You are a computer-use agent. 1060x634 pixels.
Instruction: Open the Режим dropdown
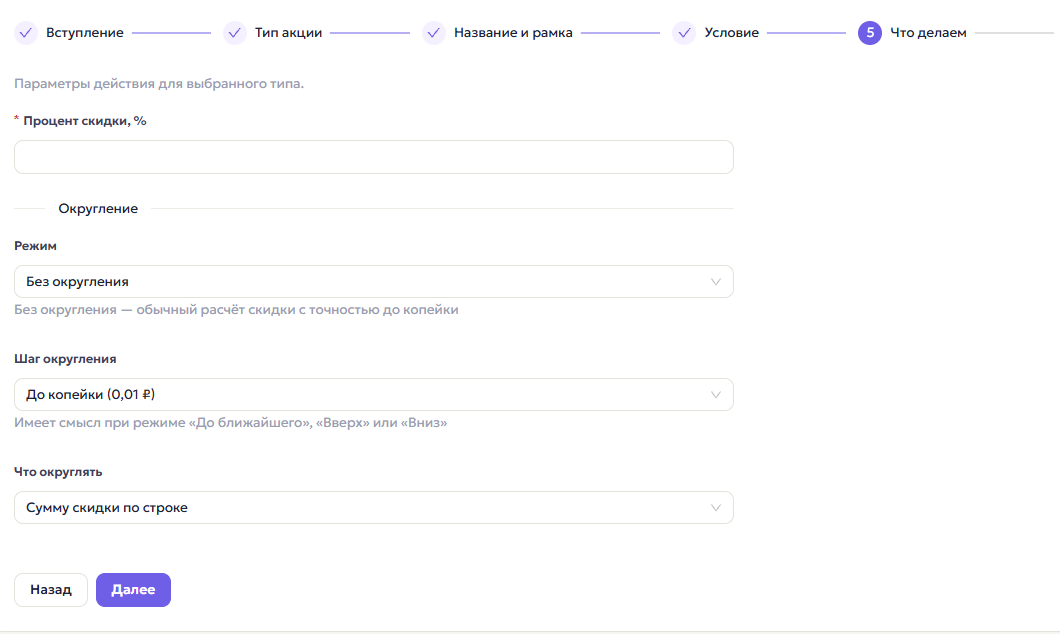(x=374, y=281)
